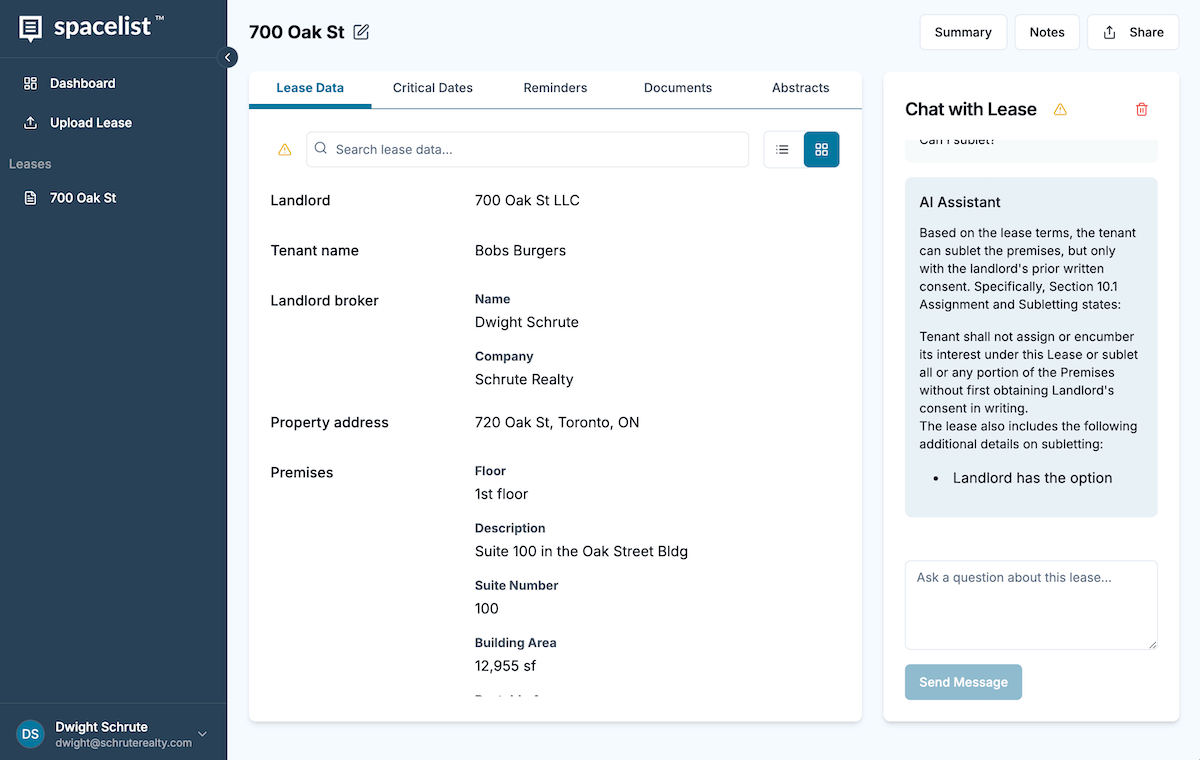Click the Share upload icon
1200x760 pixels.
point(1108,32)
